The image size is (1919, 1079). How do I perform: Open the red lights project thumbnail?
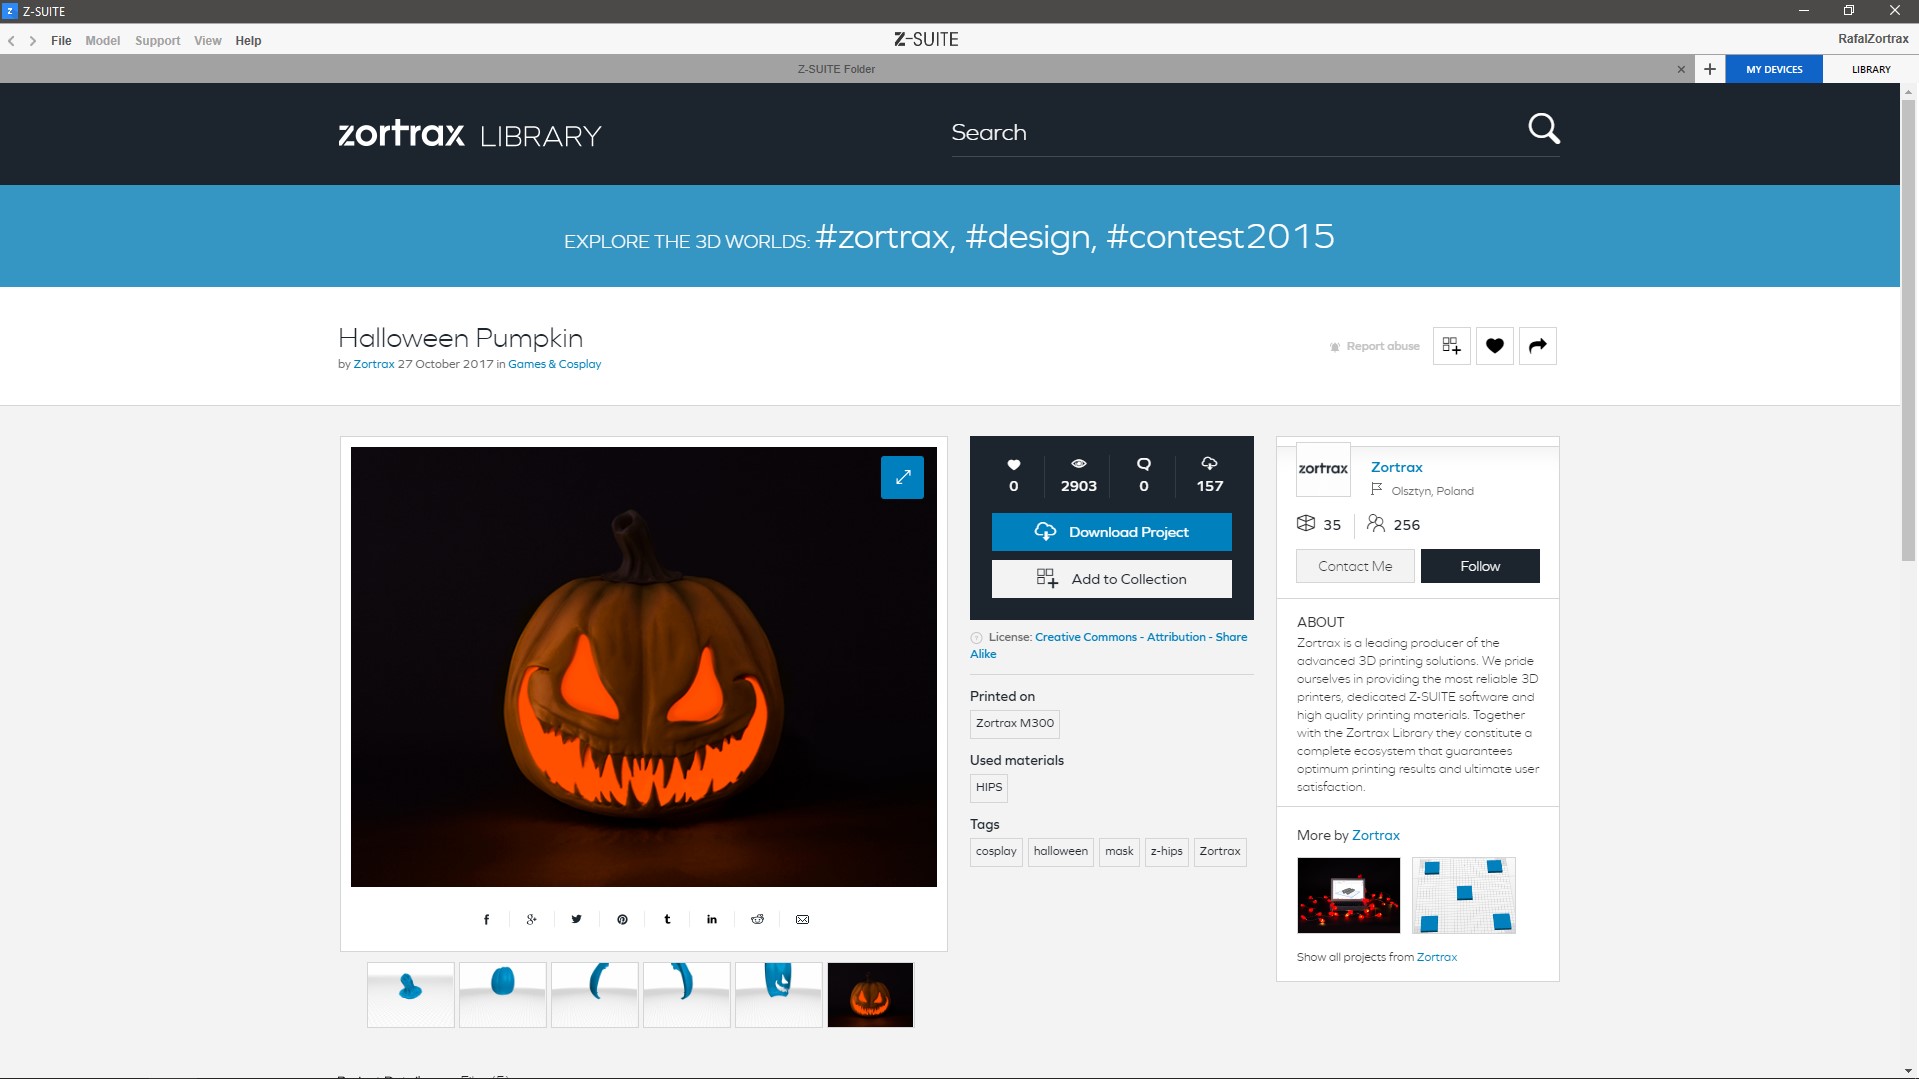coord(1349,896)
